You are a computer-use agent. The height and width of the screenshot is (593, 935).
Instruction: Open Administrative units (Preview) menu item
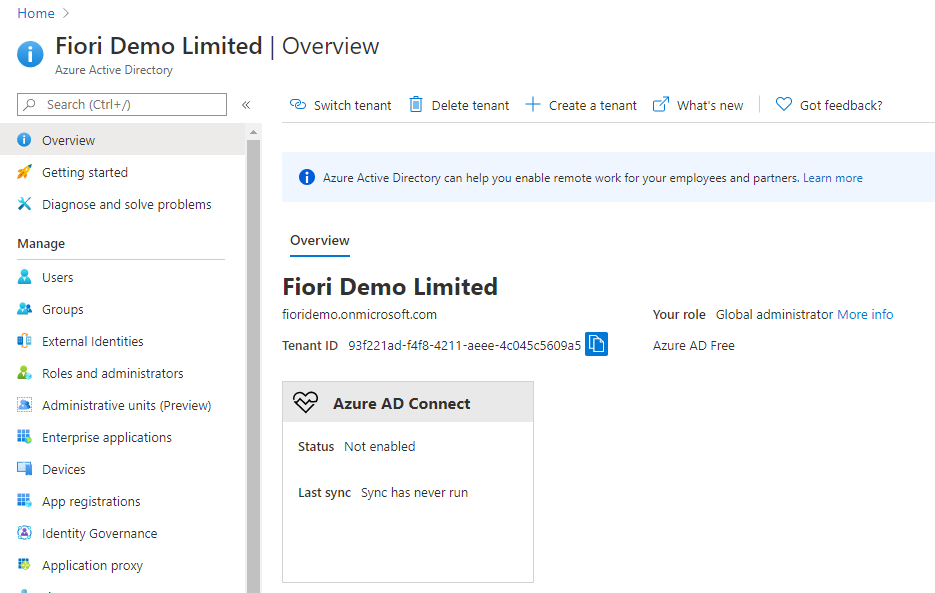(x=122, y=405)
